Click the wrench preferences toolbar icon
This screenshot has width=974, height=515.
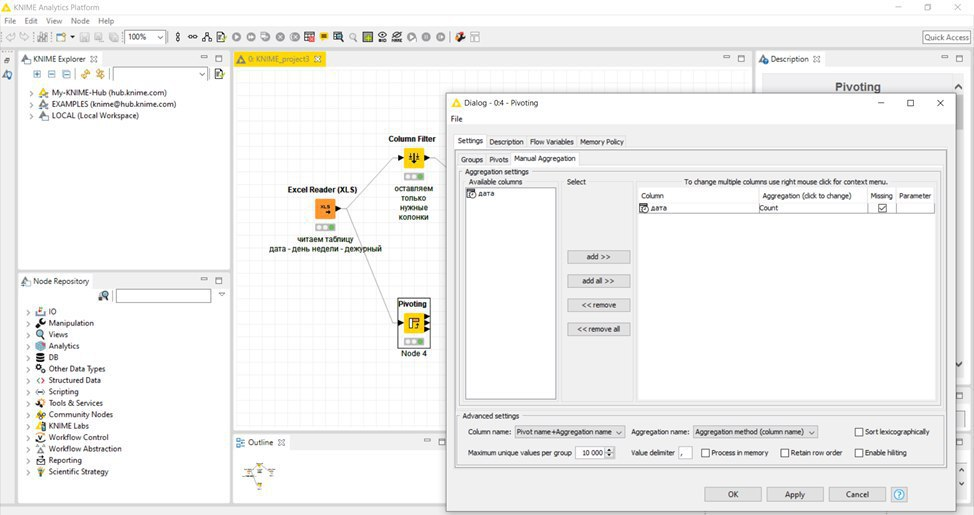(460, 37)
